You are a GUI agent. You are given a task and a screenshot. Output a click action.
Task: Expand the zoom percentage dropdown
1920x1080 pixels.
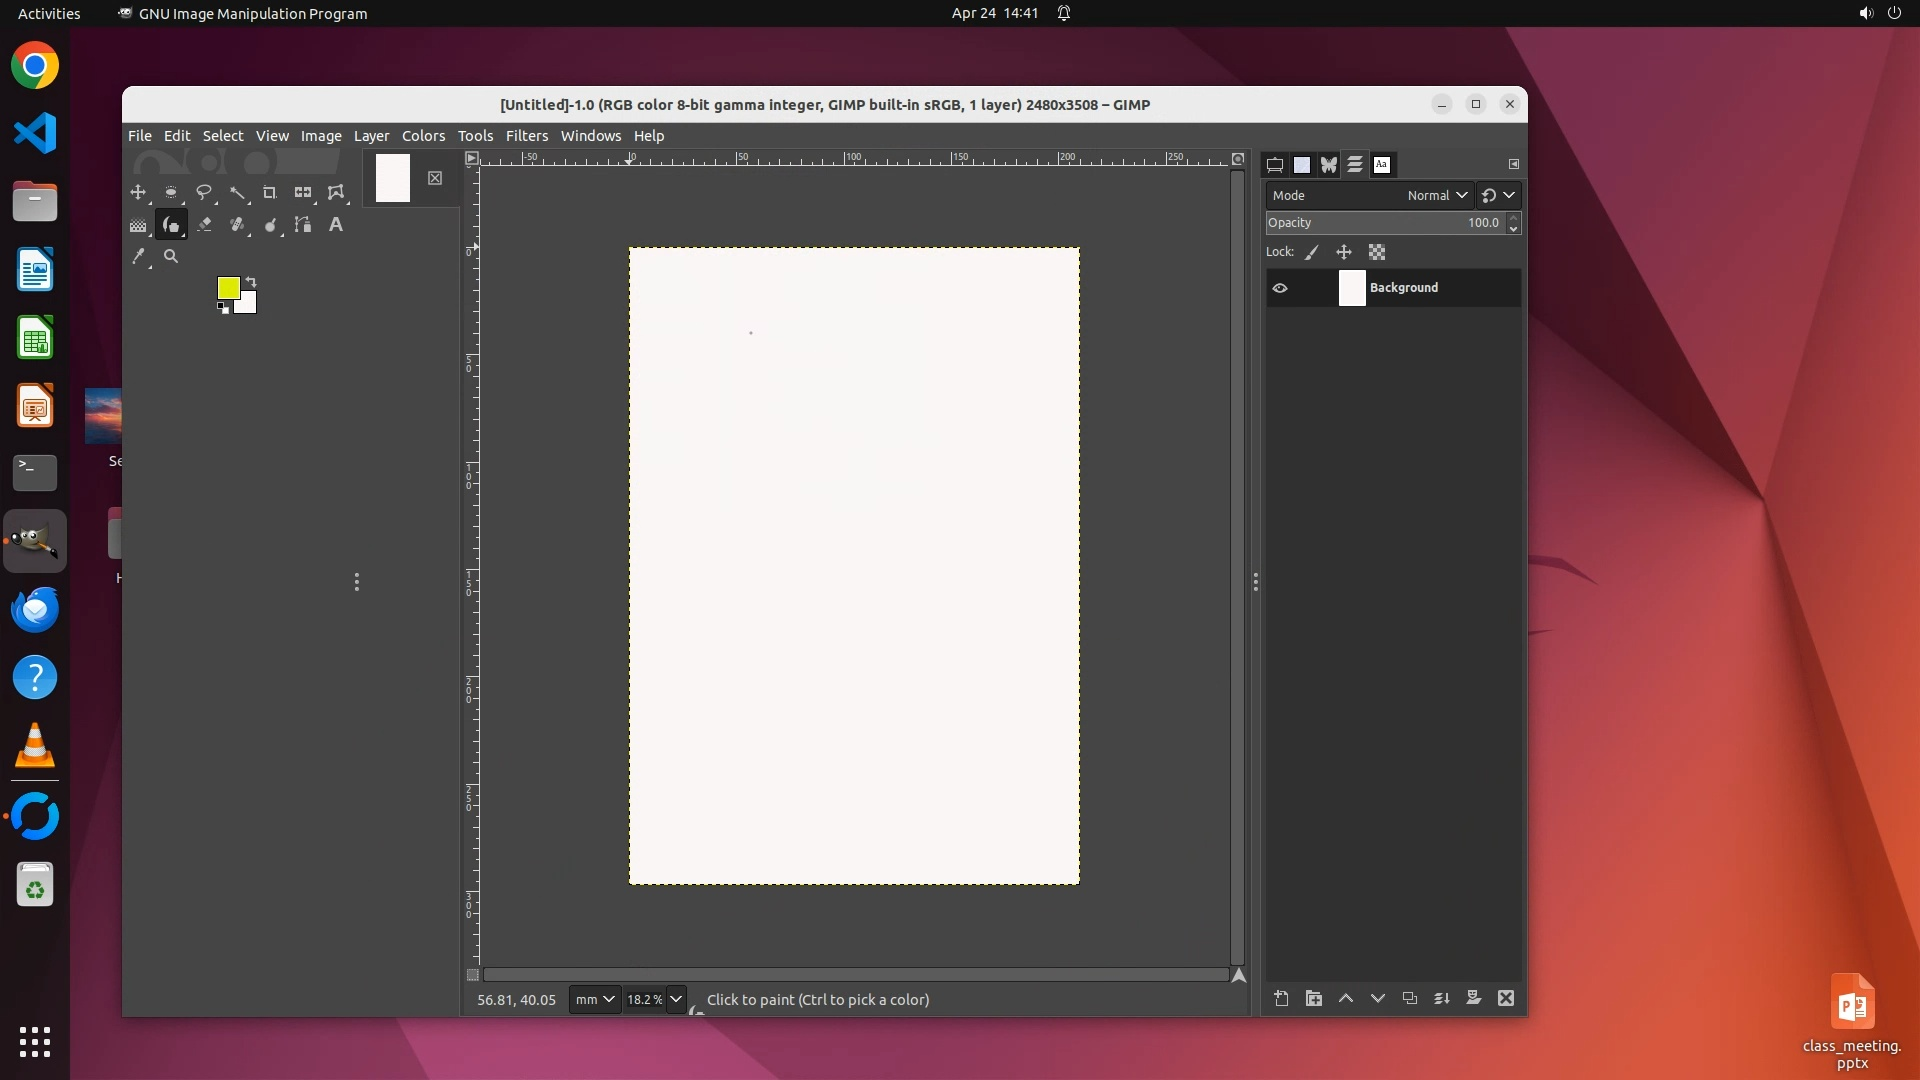(x=676, y=999)
